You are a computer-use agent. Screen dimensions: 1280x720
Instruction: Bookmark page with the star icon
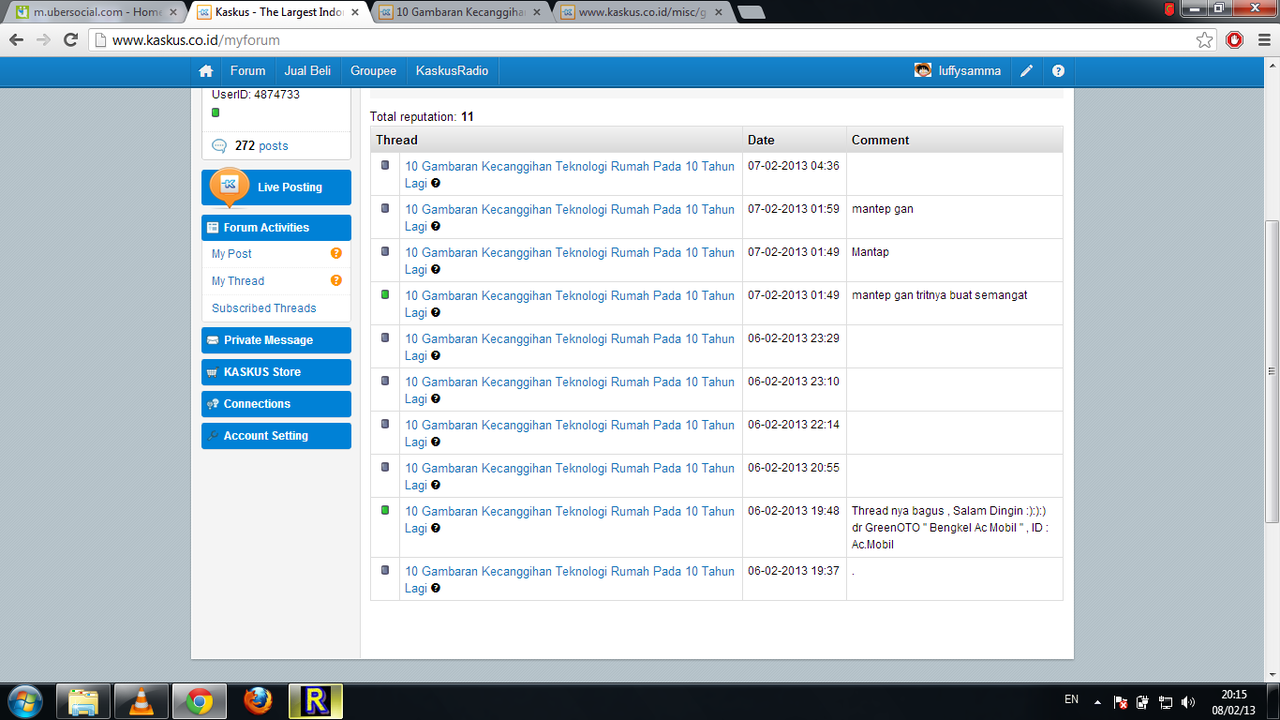1205,40
